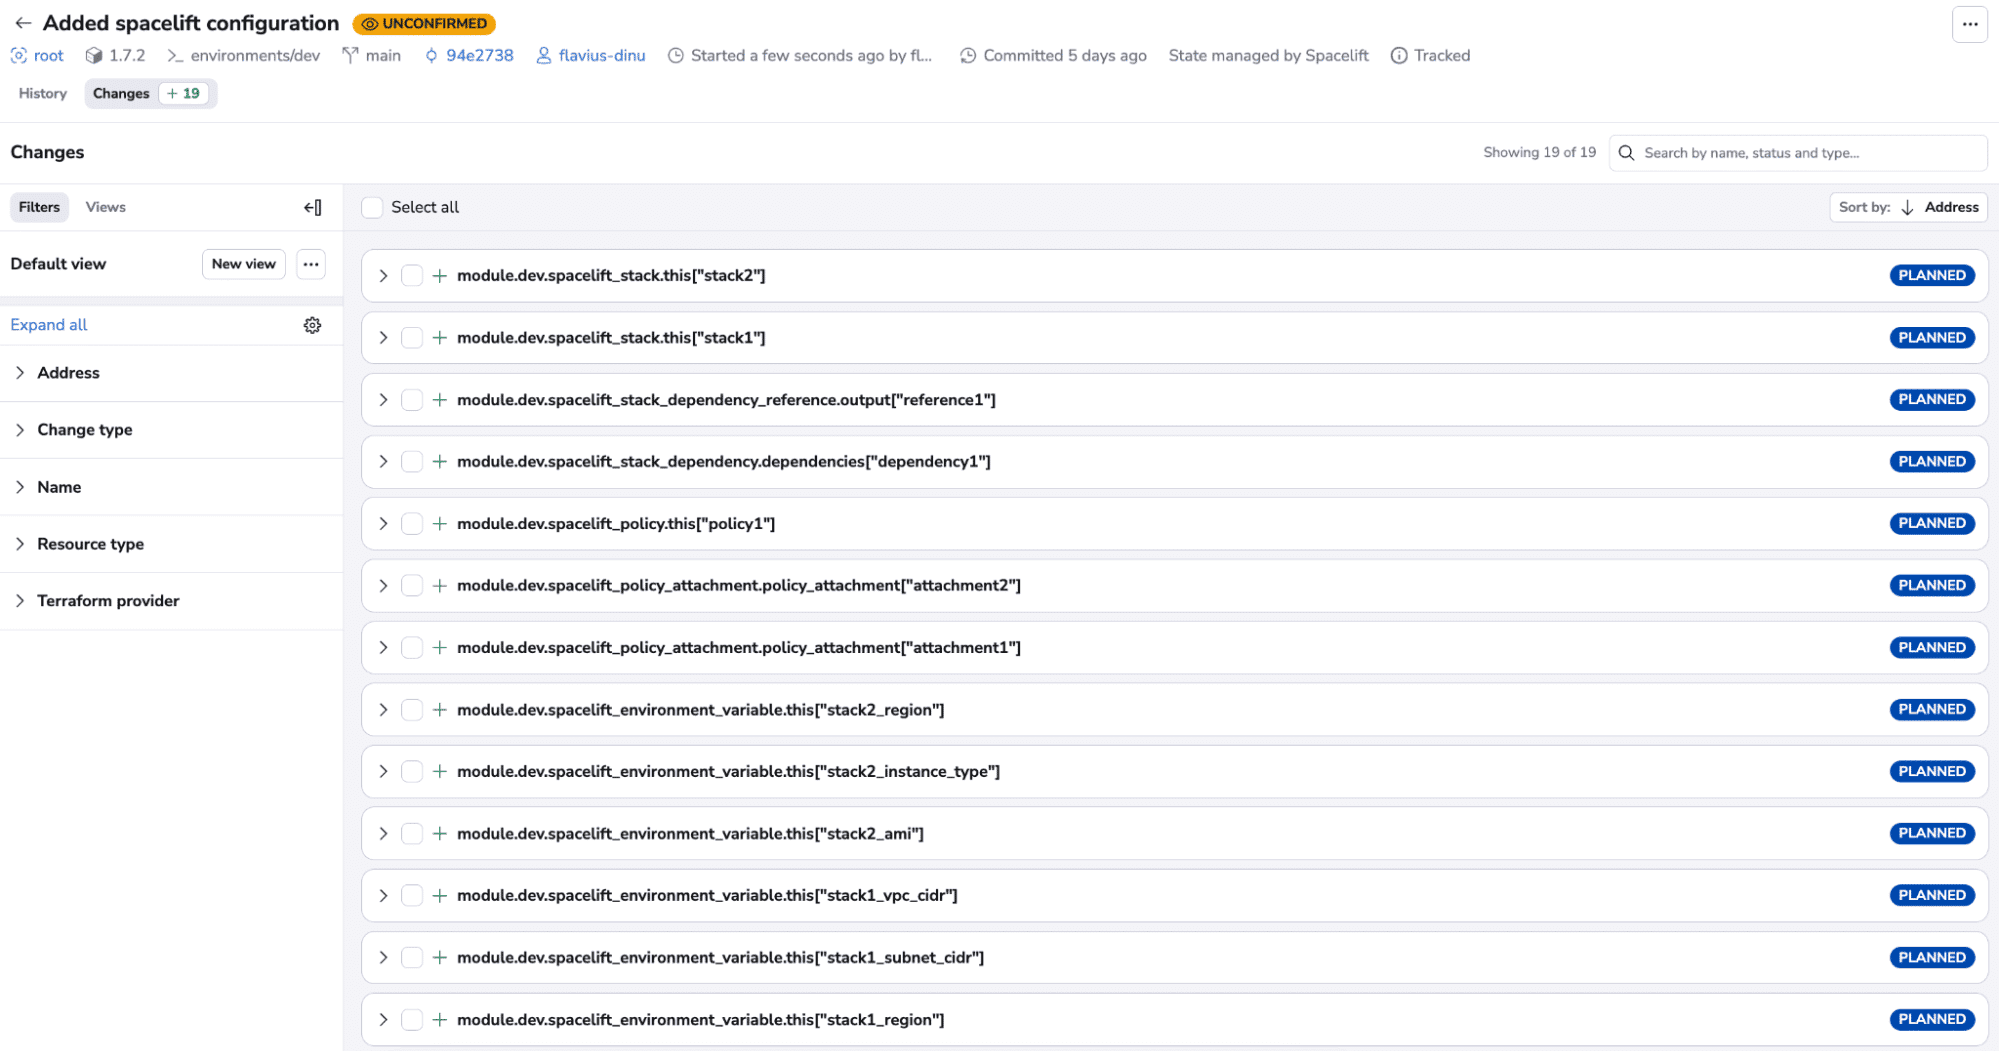The height and width of the screenshot is (1052, 1999).
Task: Open the three-dot menu at top right
Action: (x=1969, y=24)
